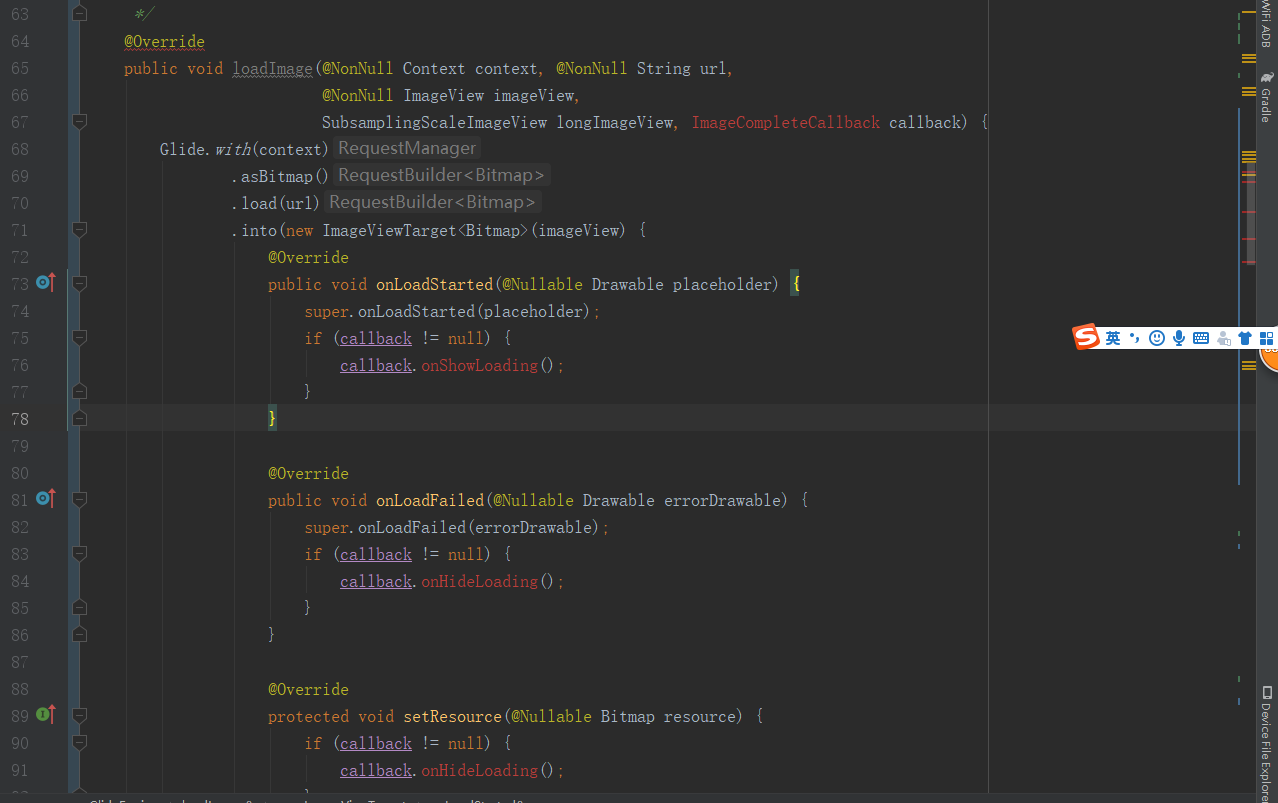Click line number 78 in the gutter

click(20, 418)
